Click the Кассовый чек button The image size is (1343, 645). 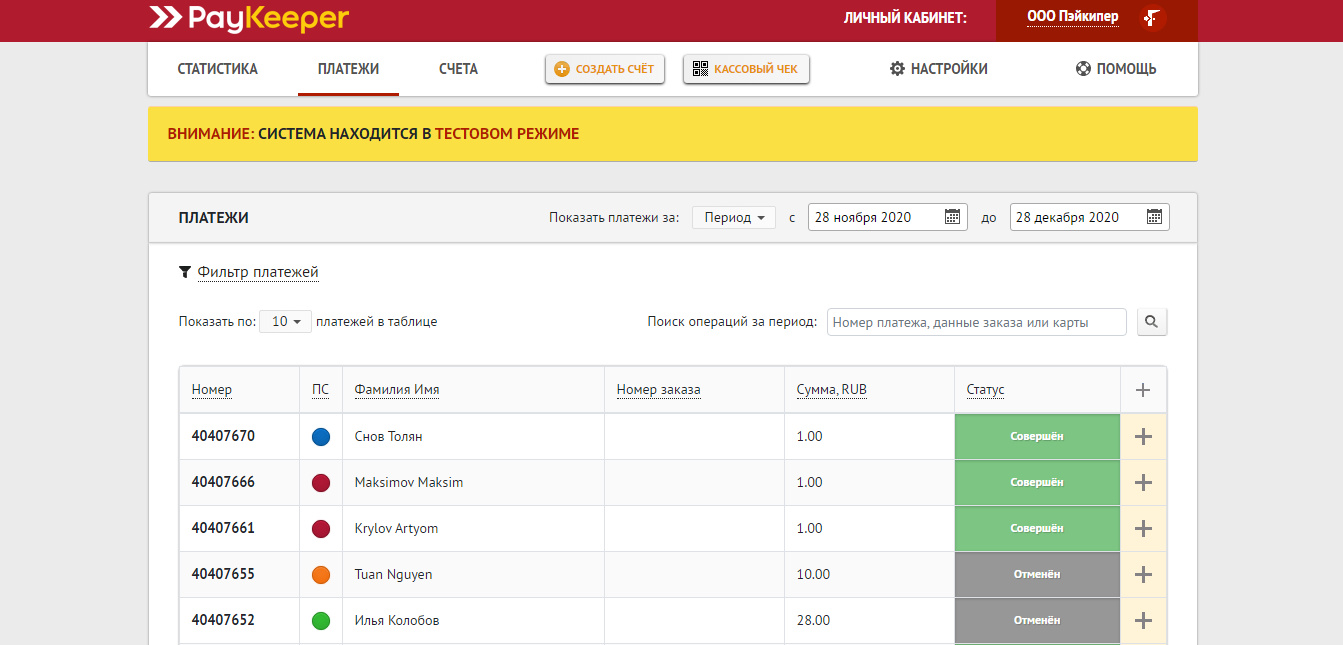point(746,69)
